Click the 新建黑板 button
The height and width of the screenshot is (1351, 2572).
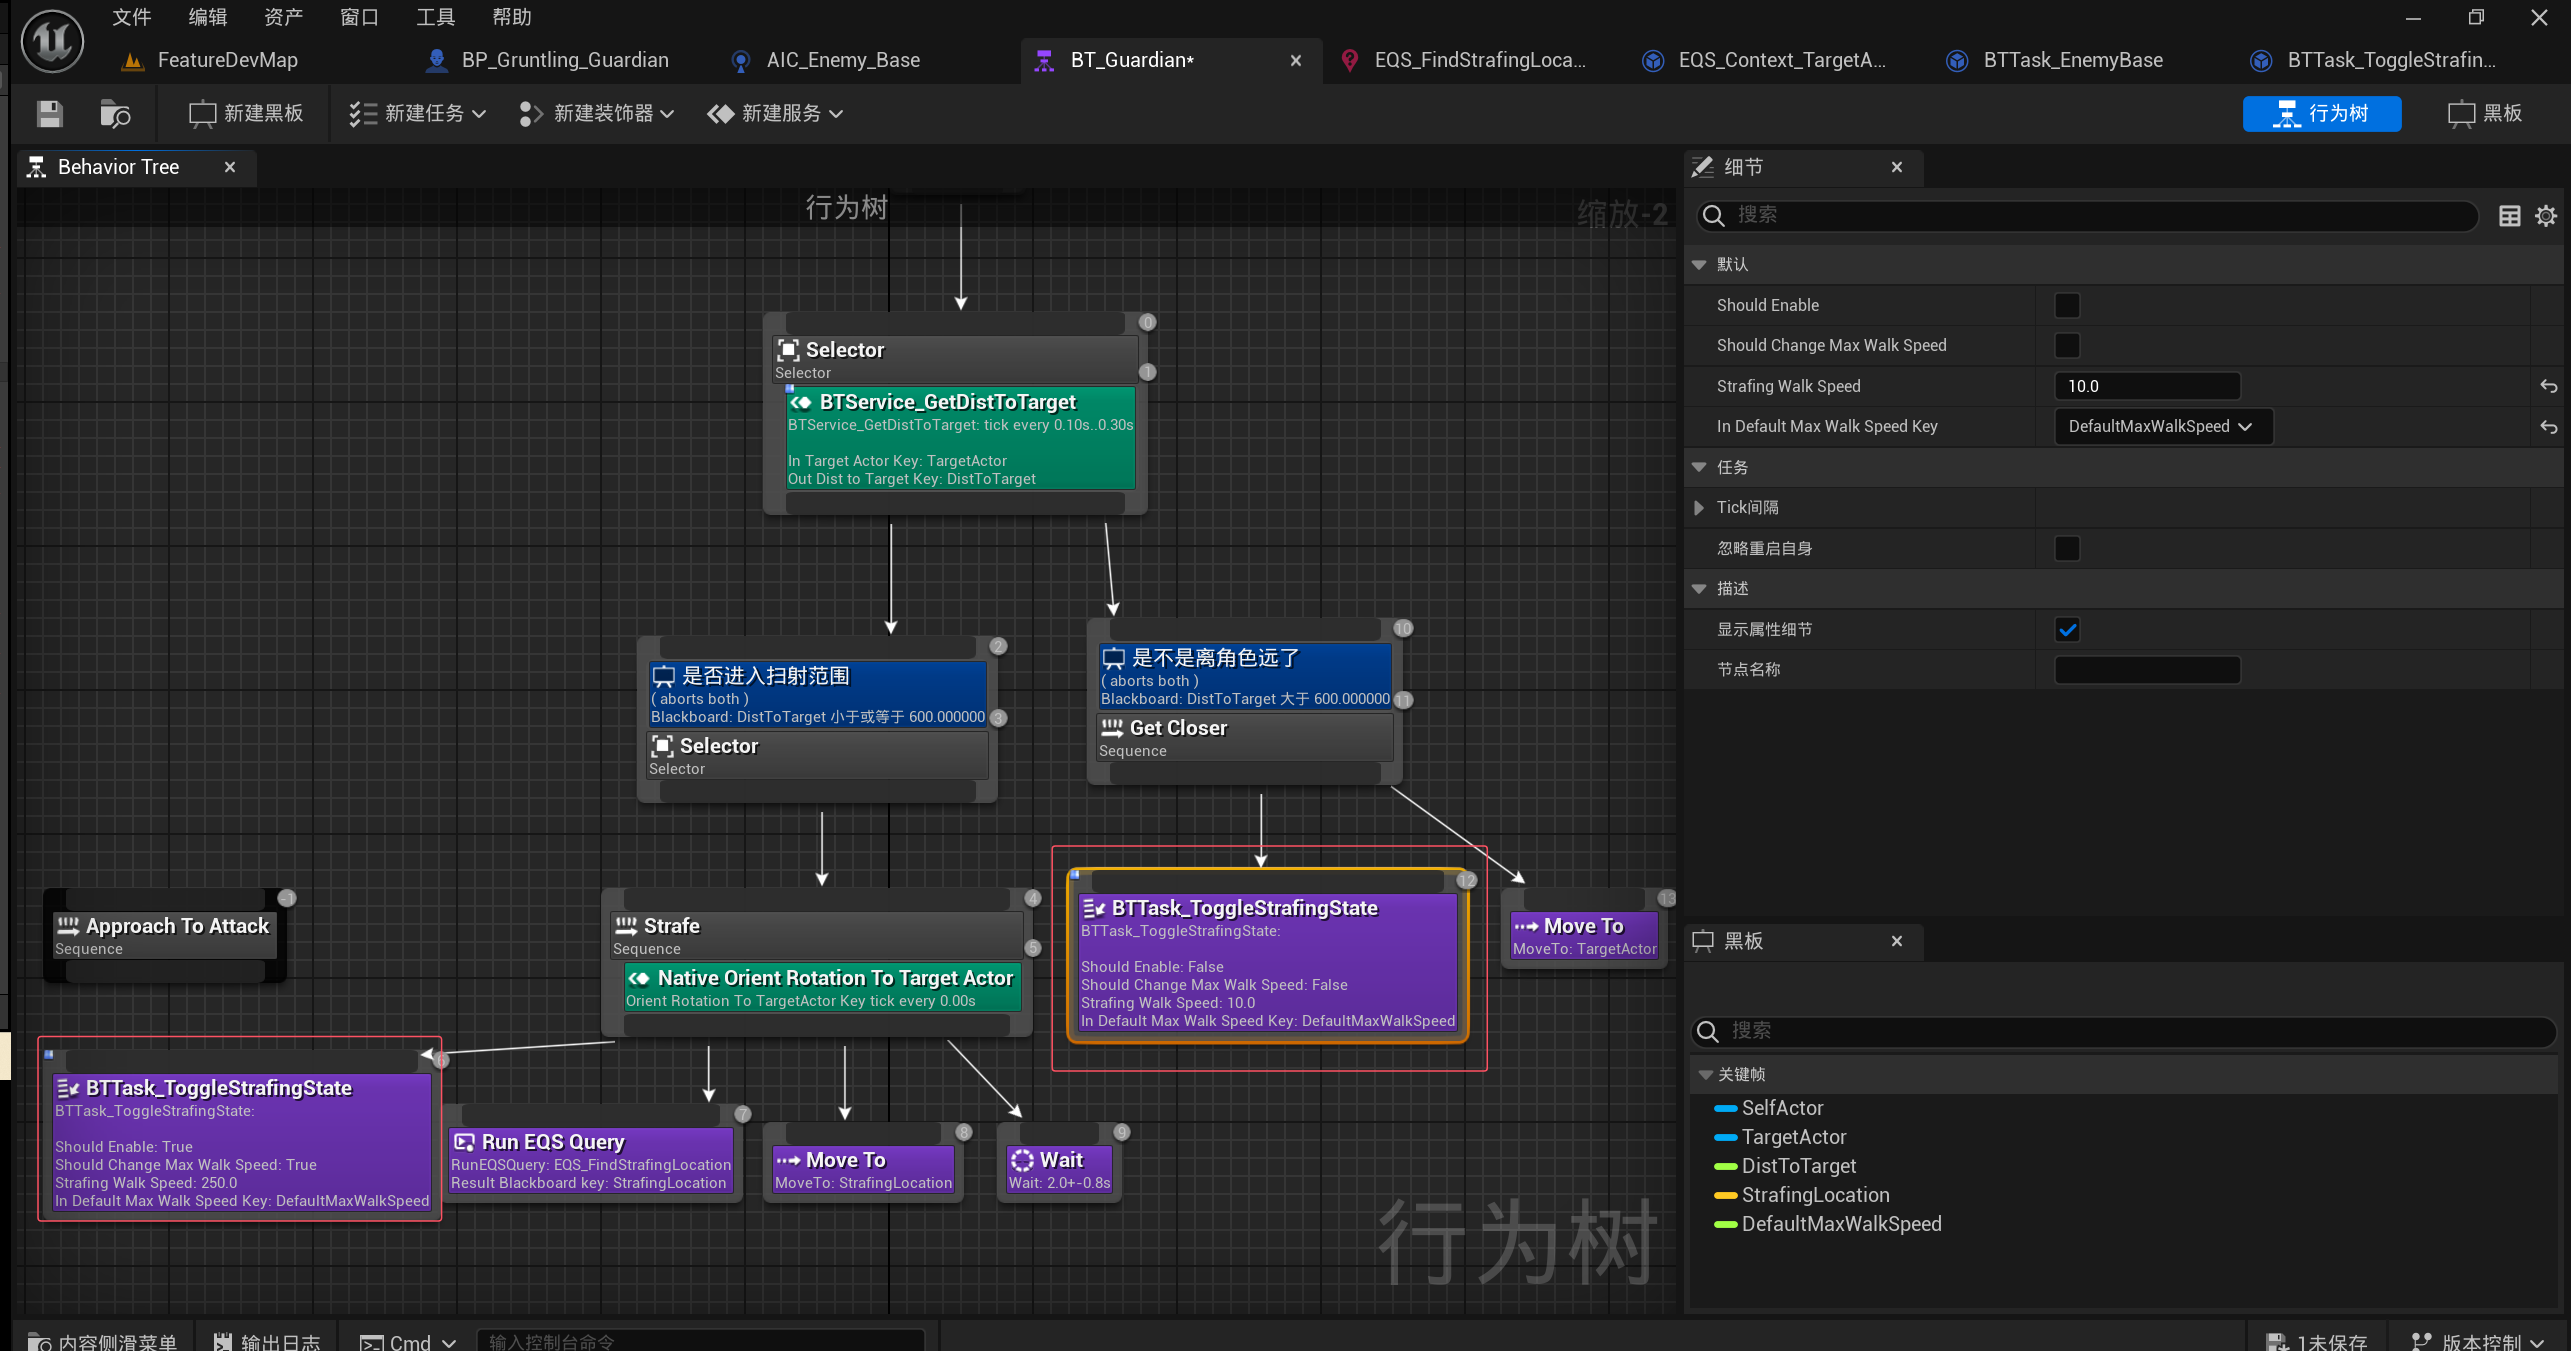coord(246,114)
